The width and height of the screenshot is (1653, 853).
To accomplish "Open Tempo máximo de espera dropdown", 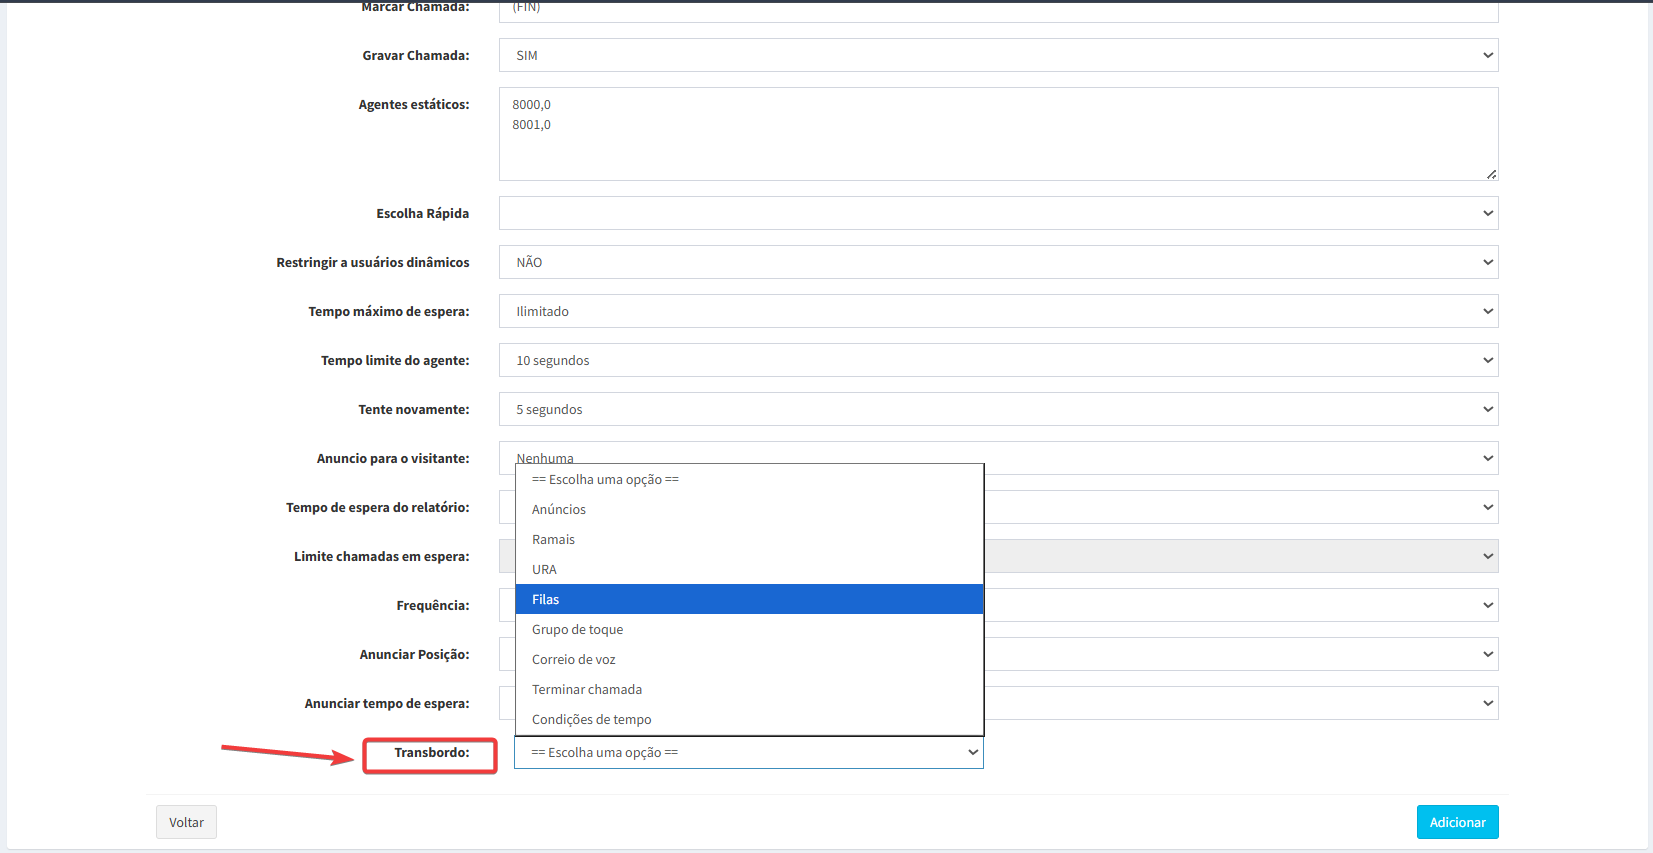I will click(x=997, y=311).
